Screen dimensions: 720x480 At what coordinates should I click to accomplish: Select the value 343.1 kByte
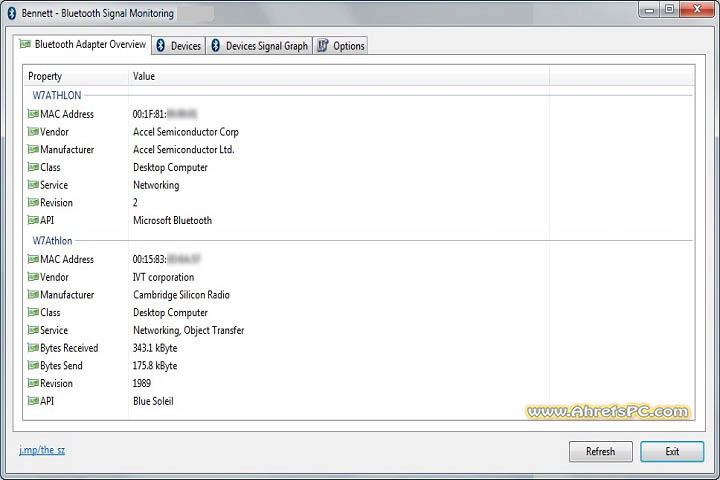click(155, 348)
